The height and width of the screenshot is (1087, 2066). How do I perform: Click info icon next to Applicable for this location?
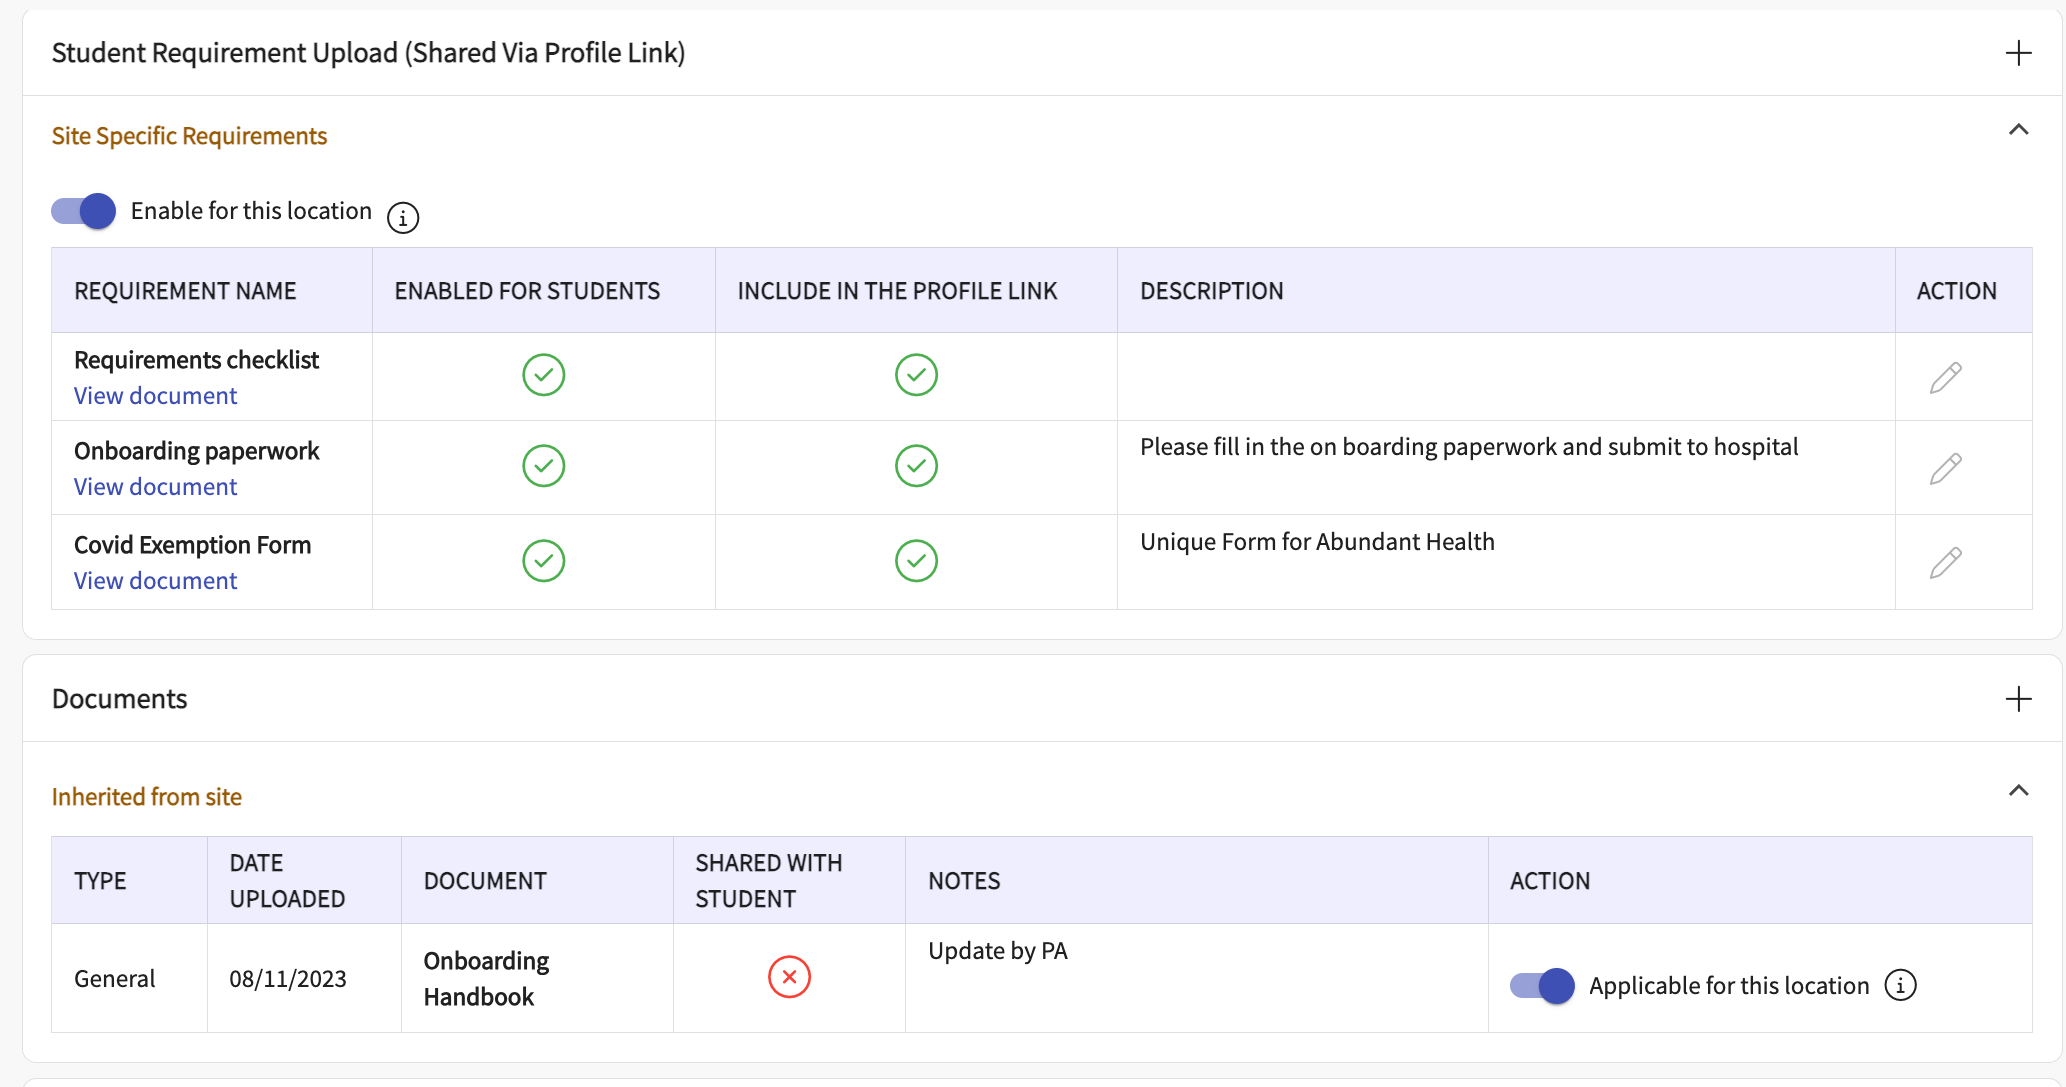point(1900,985)
